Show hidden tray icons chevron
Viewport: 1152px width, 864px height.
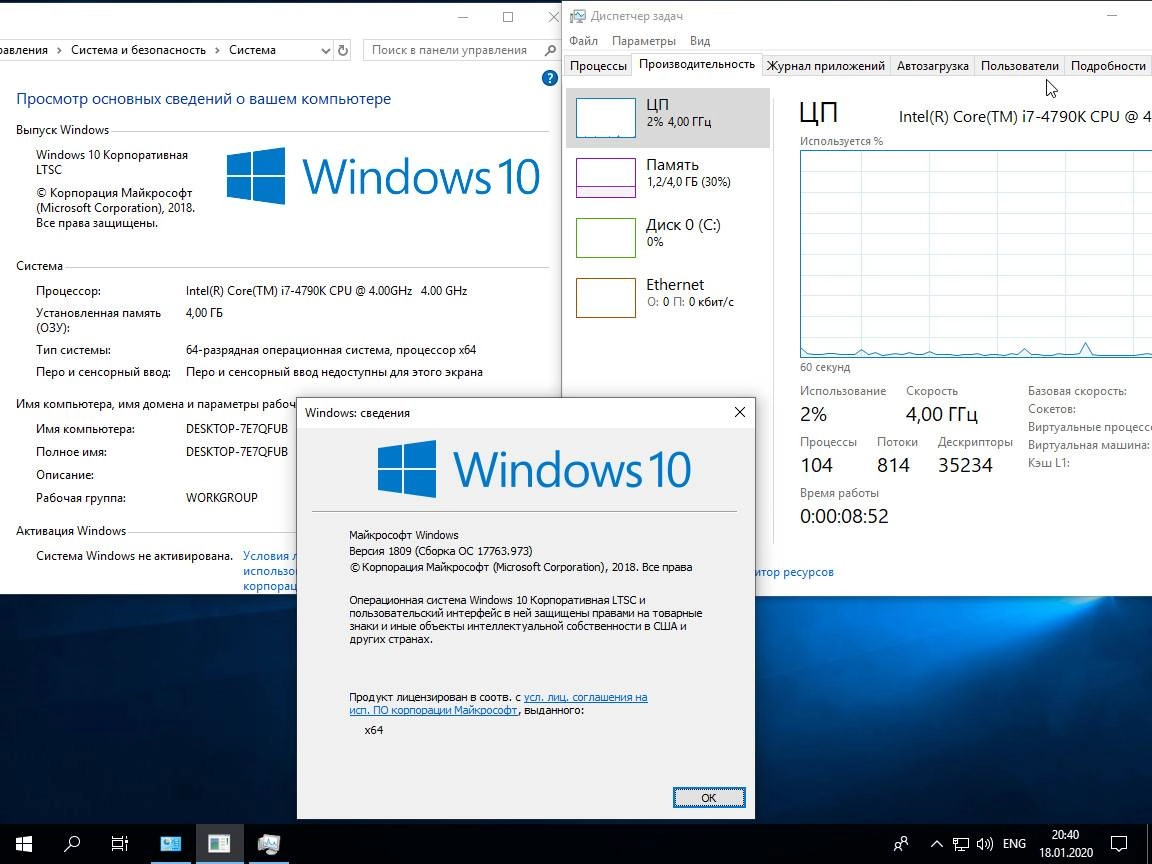(x=937, y=844)
